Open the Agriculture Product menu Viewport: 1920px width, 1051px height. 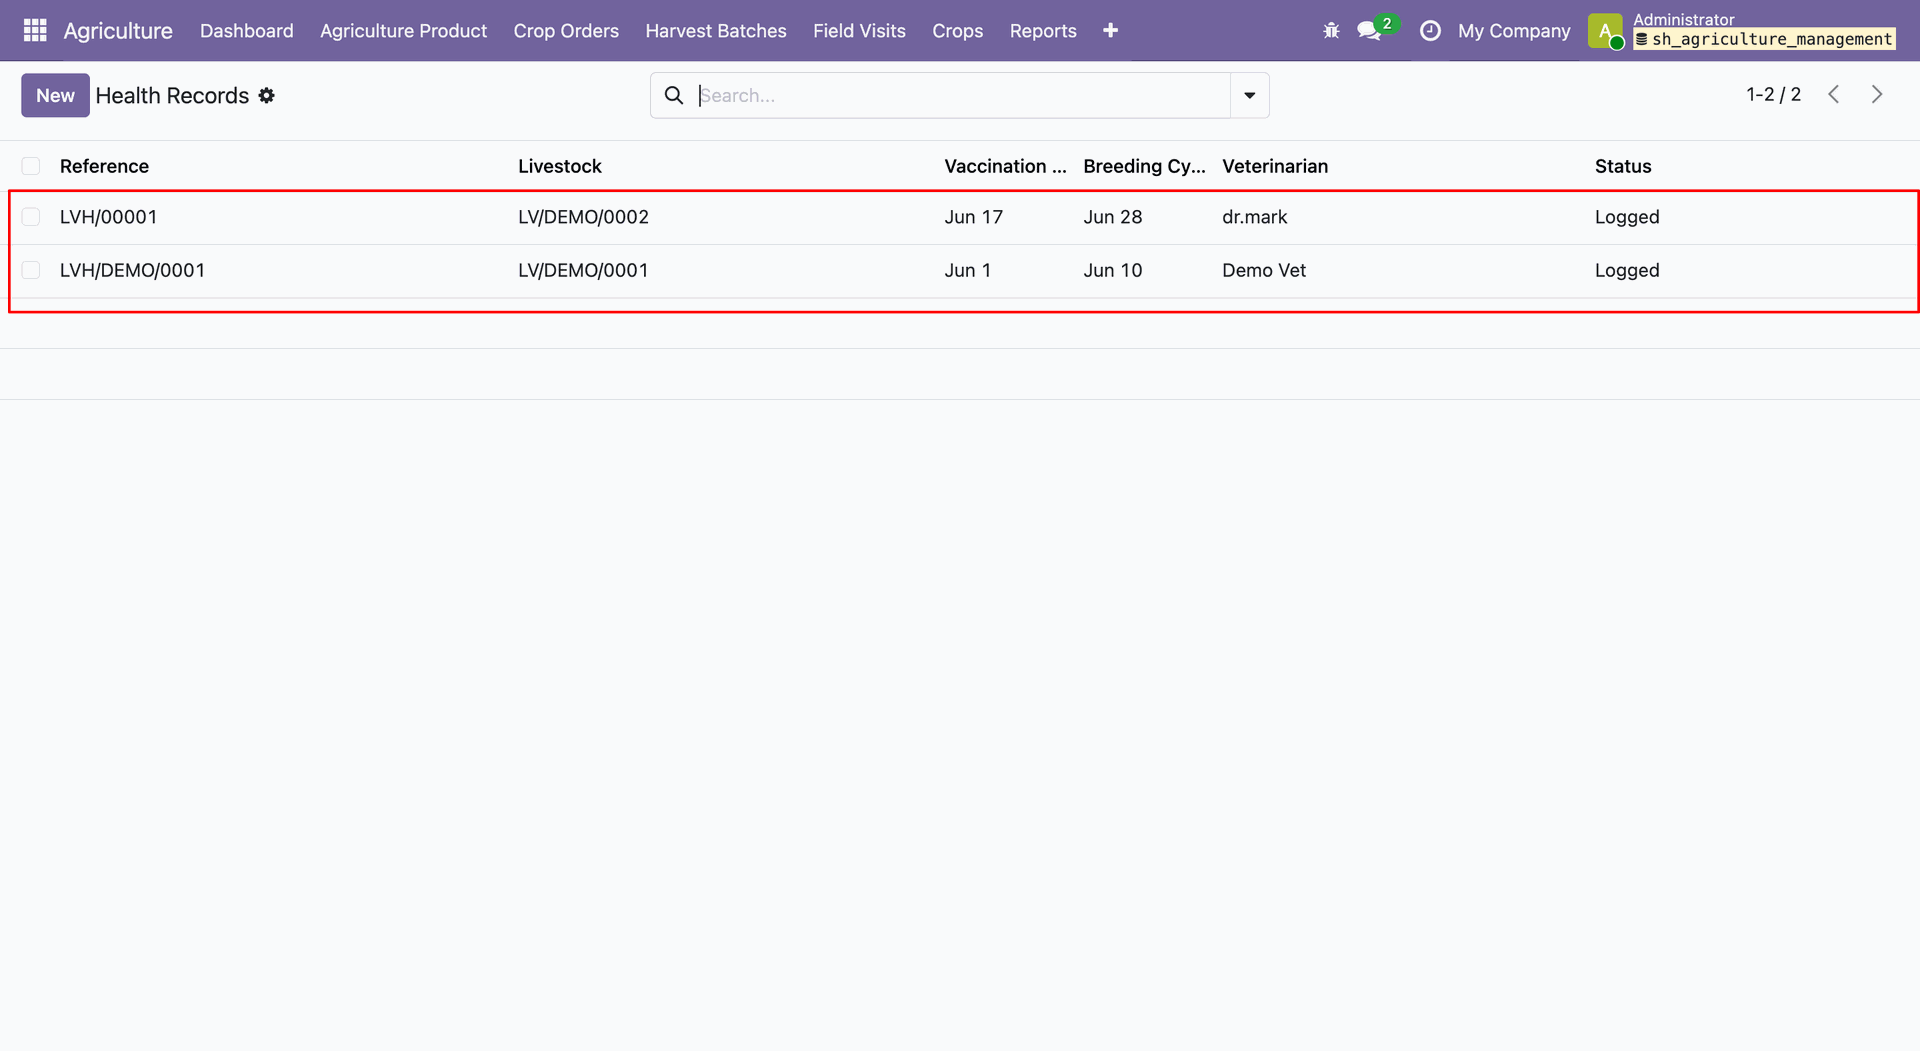[x=404, y=31]
